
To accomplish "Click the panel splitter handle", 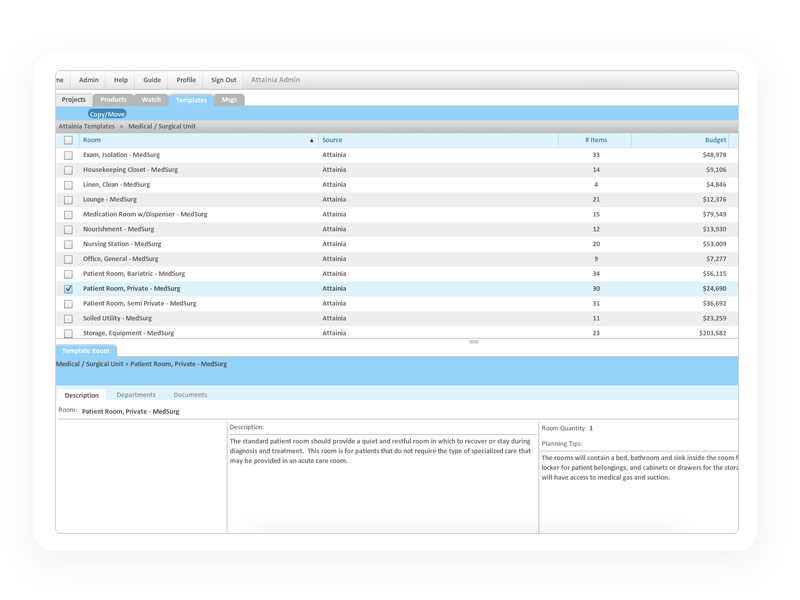I will click(473, 342).
